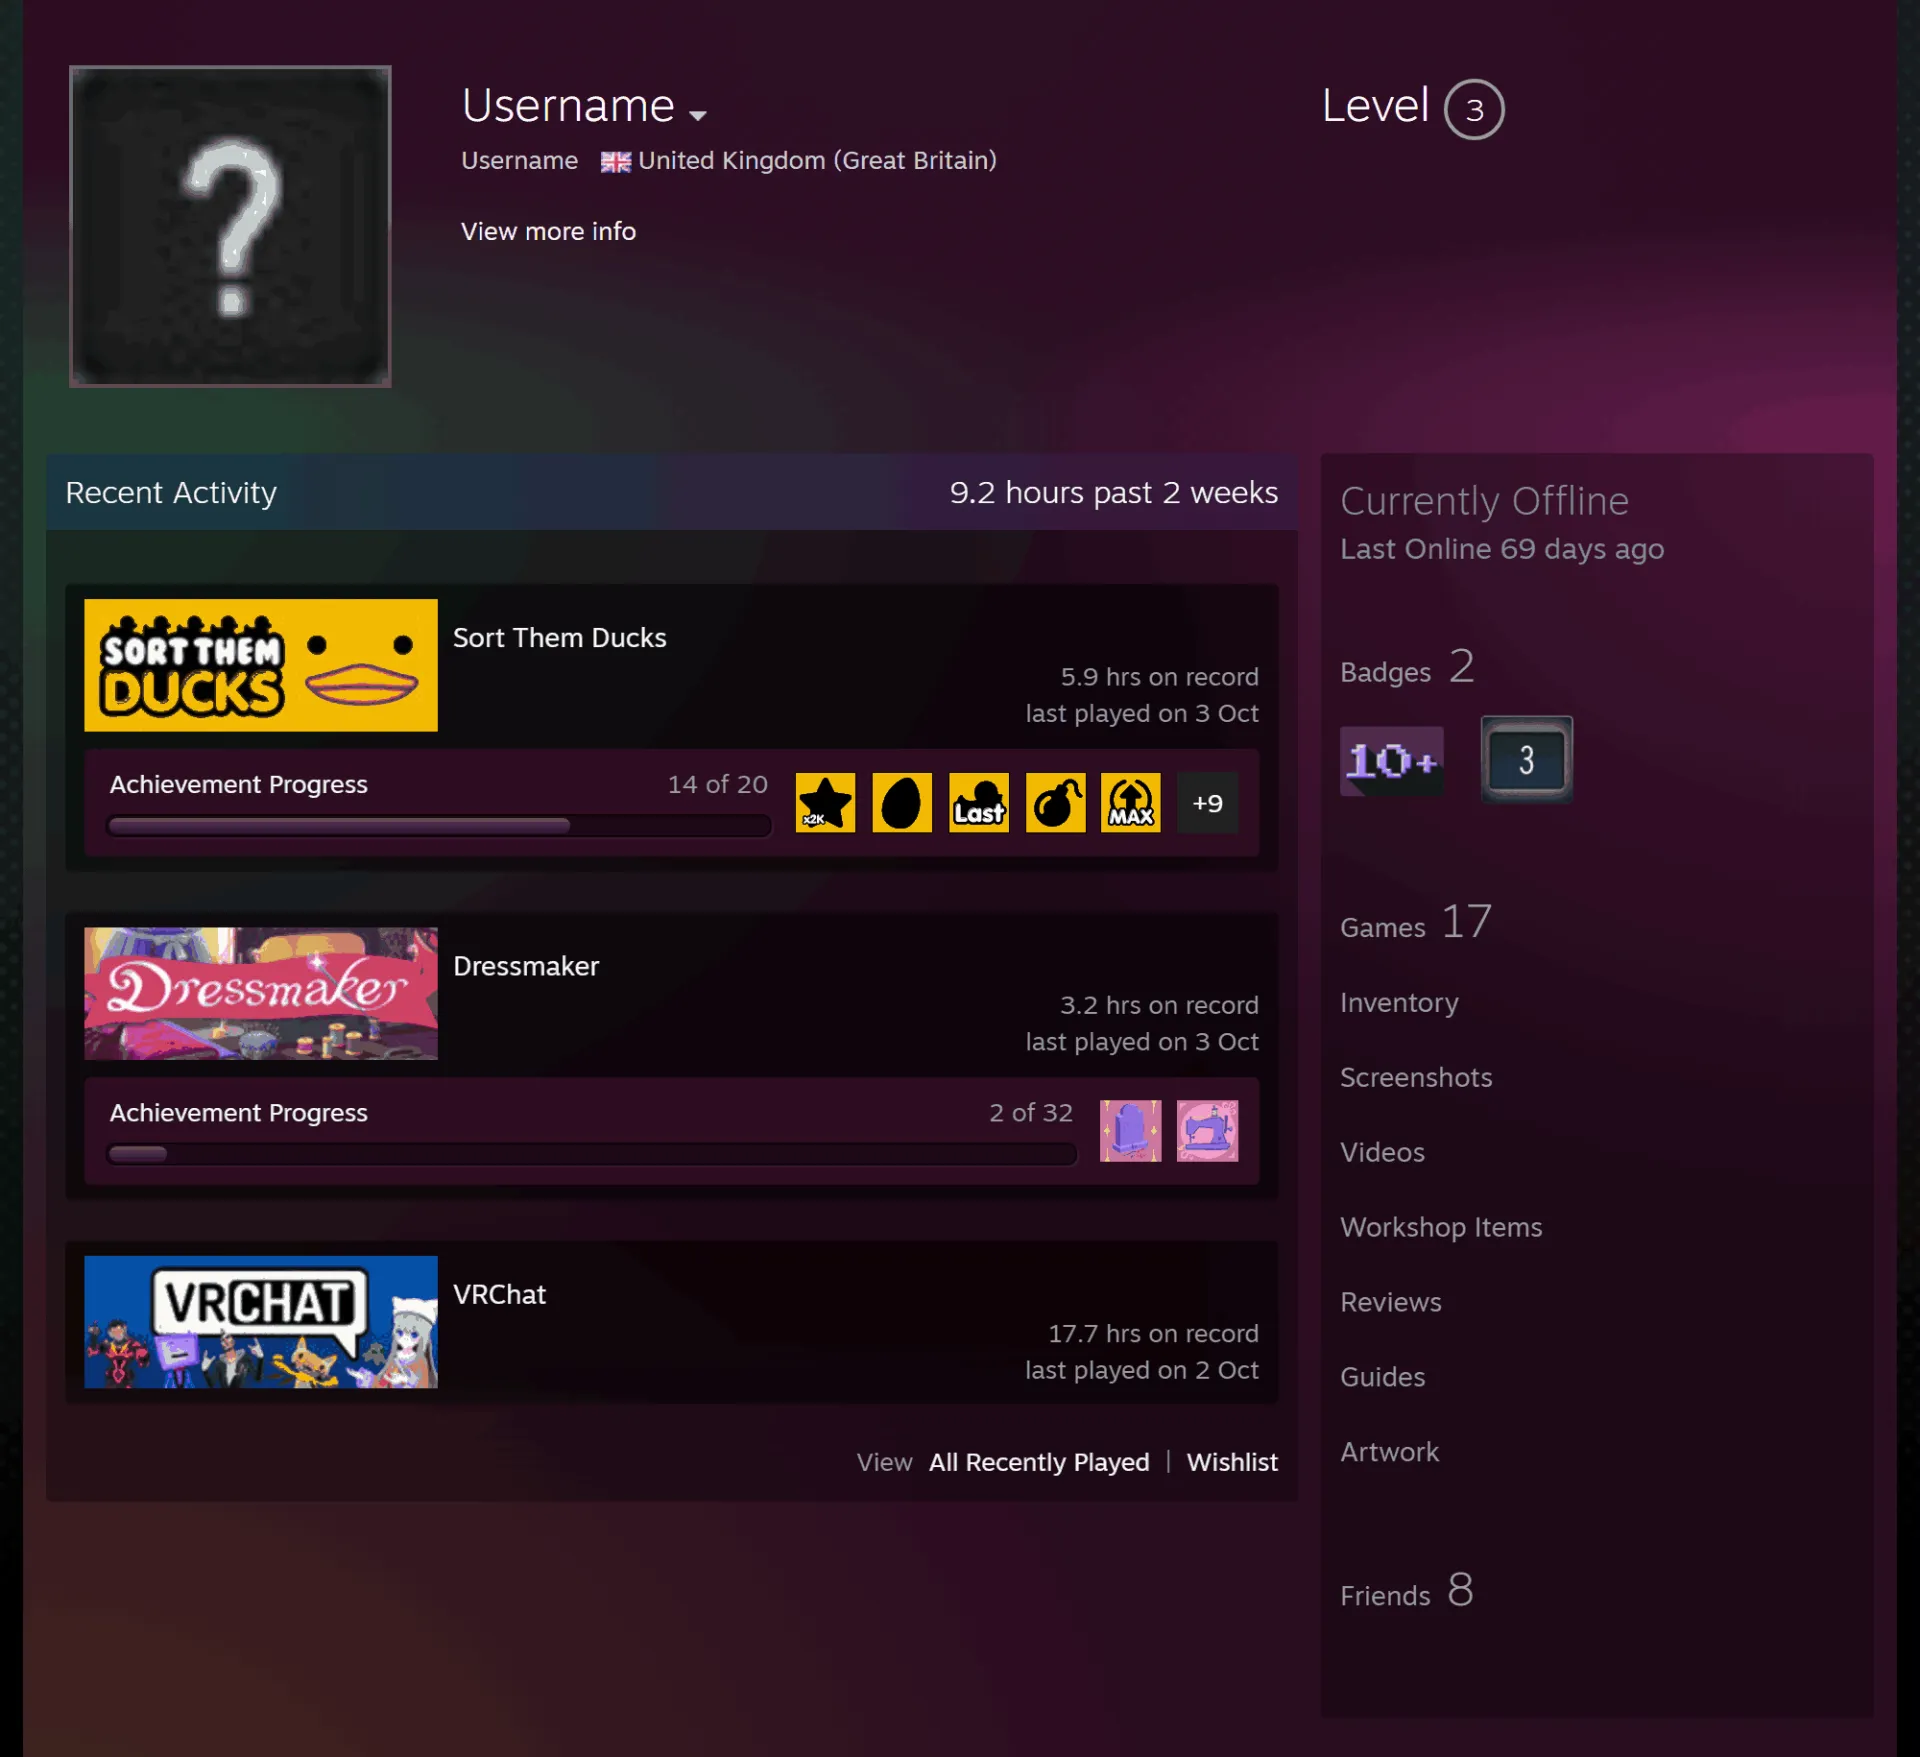Open the Videos link
This screenshot has width=1920, height=1757.
pos(1382,1152)
